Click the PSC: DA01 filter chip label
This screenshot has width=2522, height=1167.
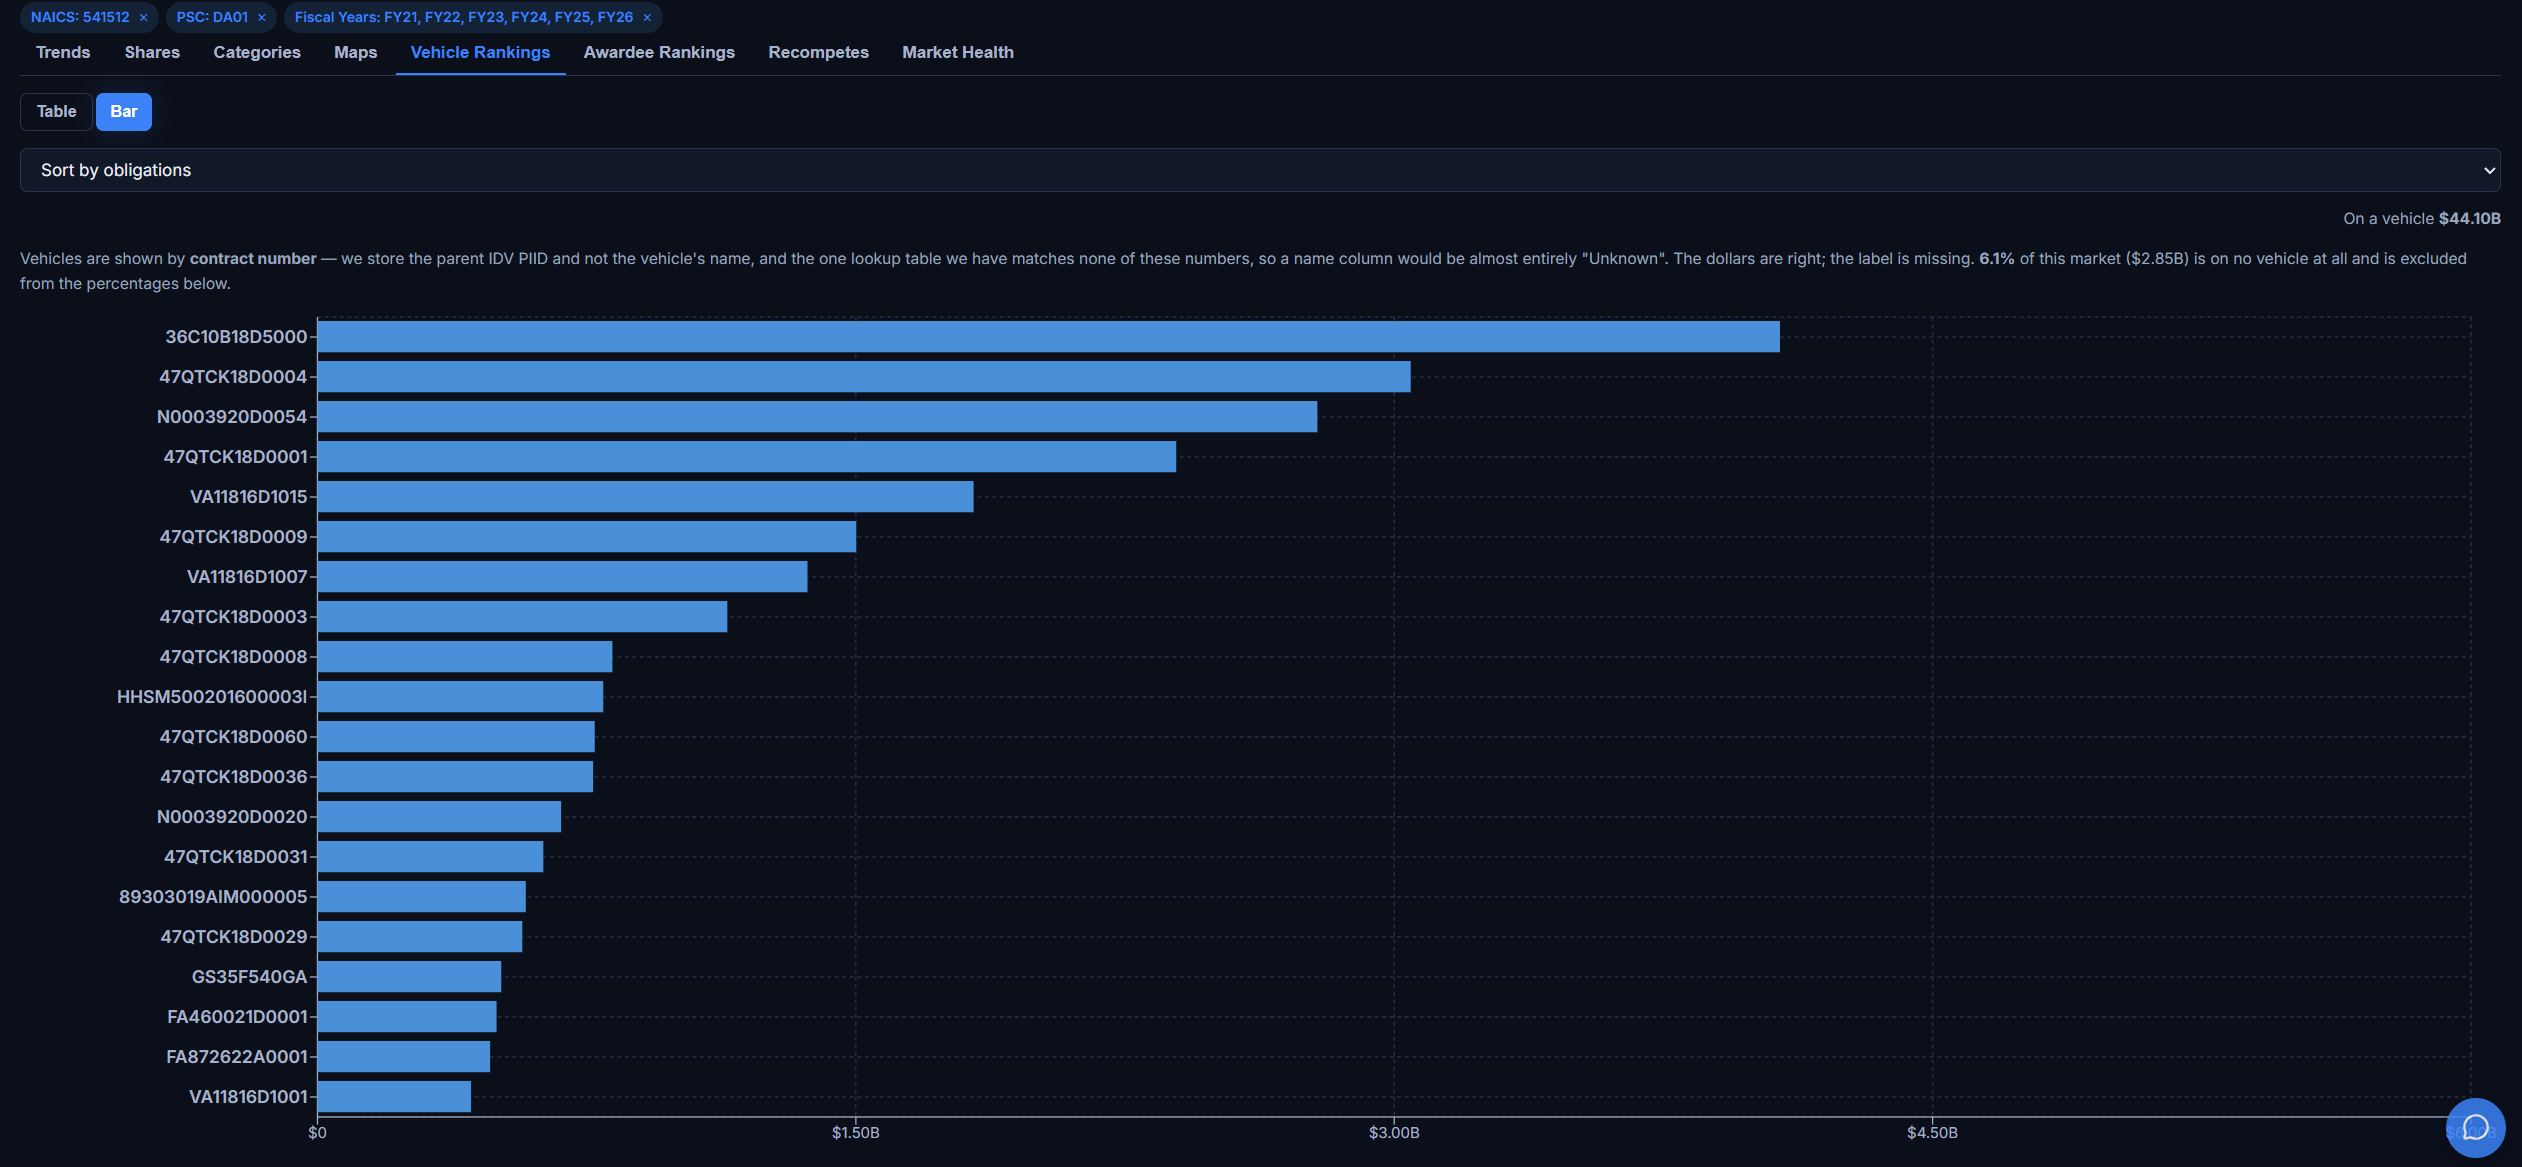[212, 17]
